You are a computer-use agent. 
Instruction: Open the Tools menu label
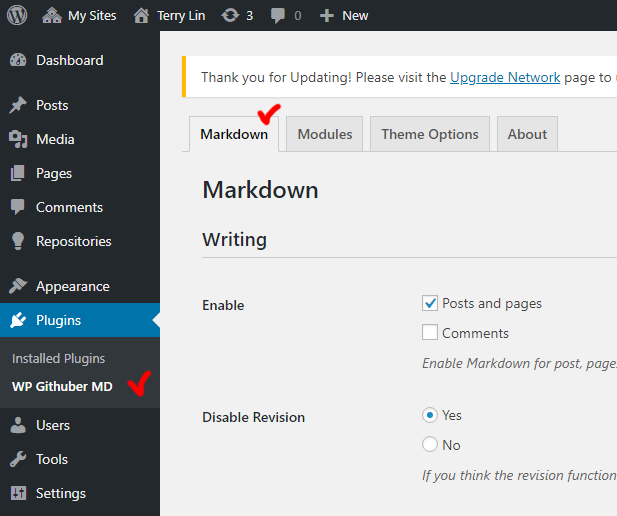click(x=52, y=459)
